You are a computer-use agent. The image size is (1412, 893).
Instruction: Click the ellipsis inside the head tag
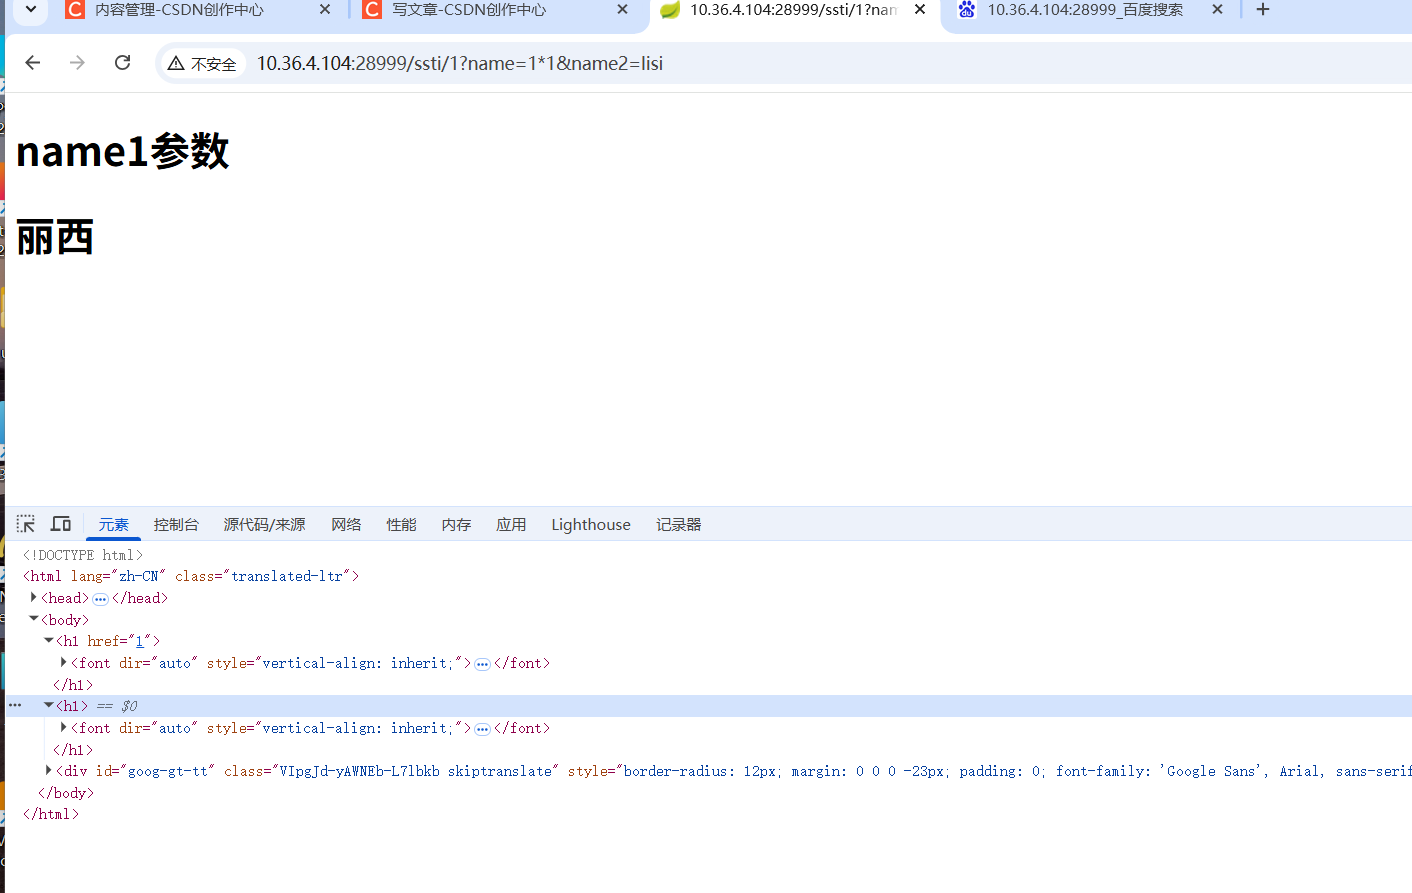[100, 599]
